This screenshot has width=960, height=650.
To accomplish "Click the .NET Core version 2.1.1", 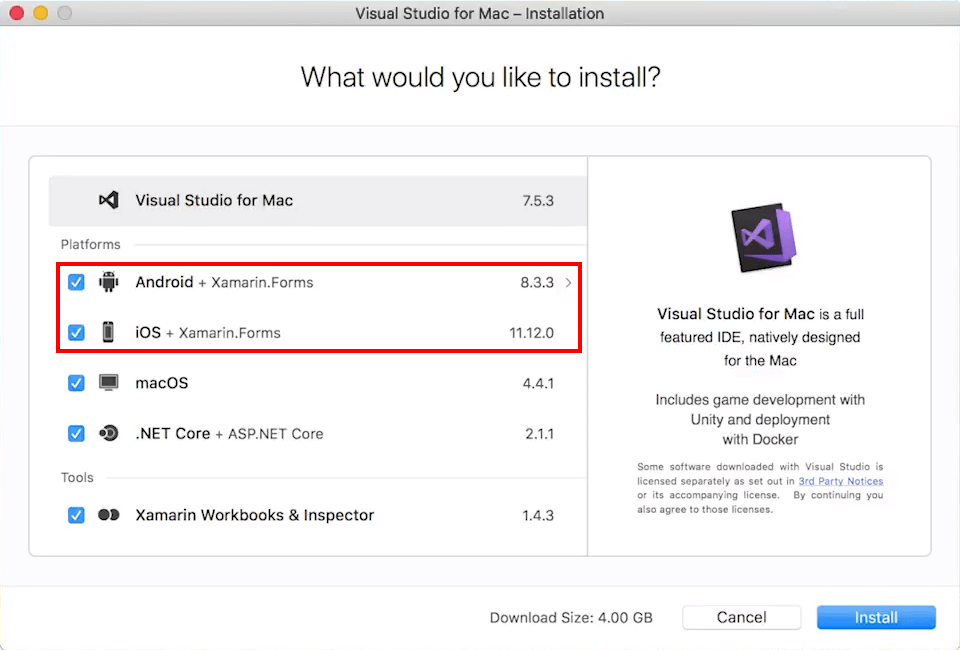I will (539, 433).
